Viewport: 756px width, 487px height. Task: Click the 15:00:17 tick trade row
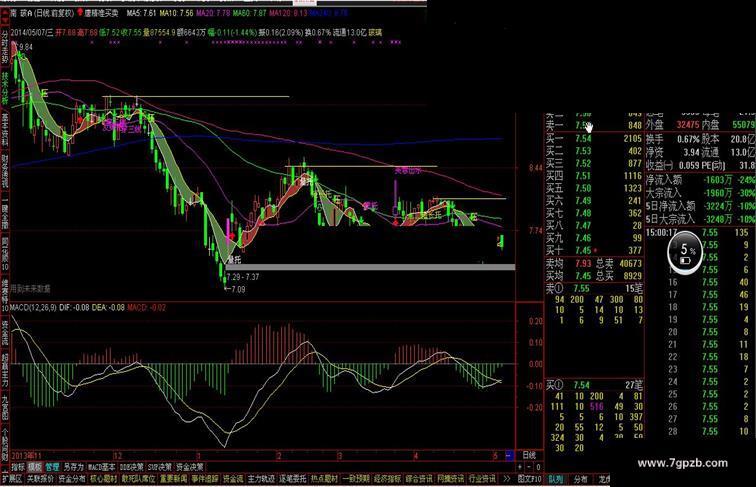[x=701, y=232]
